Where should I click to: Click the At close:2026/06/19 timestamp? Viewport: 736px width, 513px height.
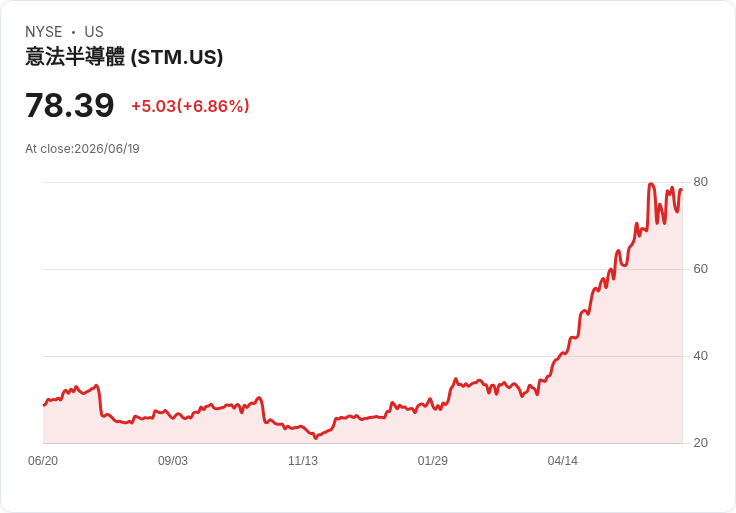82,149
